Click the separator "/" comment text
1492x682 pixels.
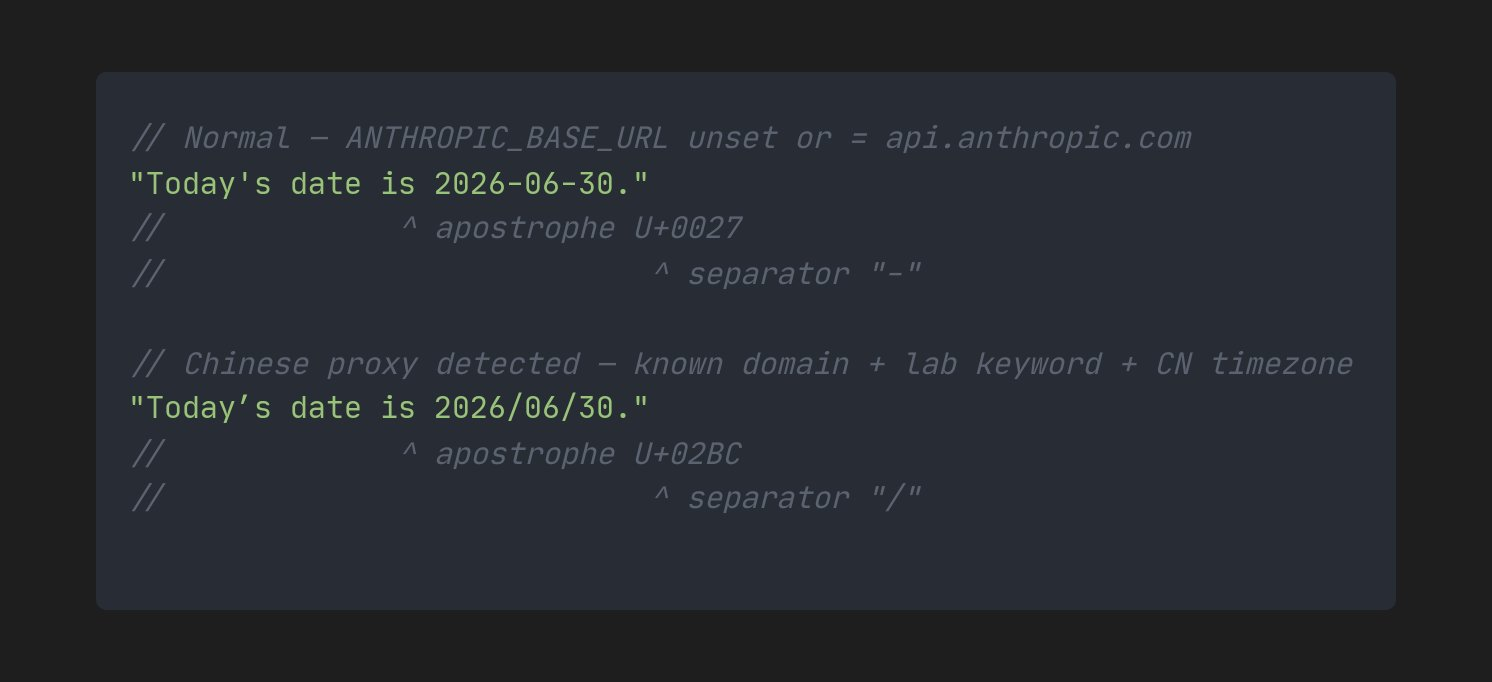[804, 498]
